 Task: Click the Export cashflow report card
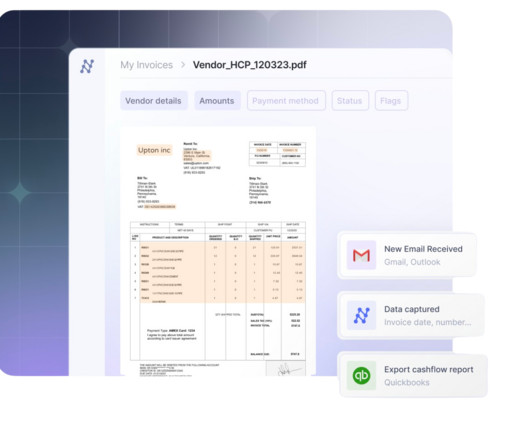413,375
